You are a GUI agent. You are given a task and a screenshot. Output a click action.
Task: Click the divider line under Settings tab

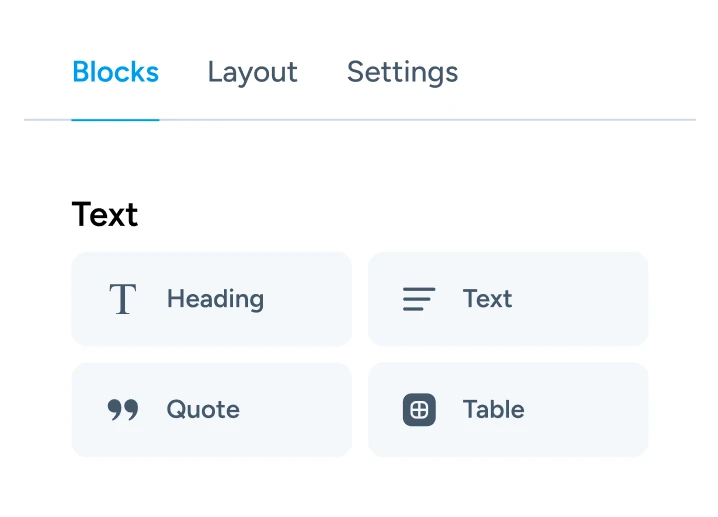point(402,120)
